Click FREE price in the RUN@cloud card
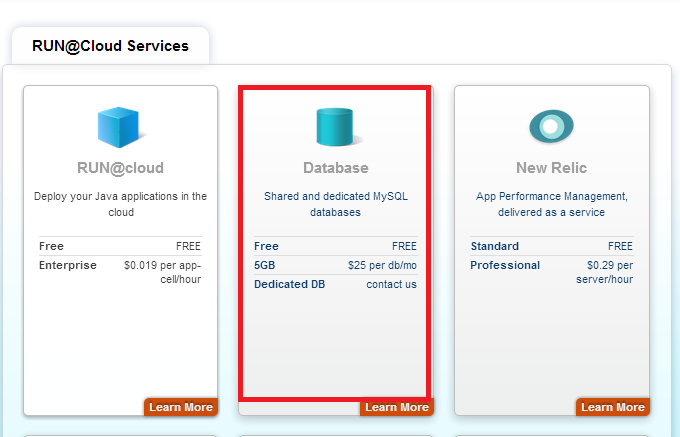680x437 pixels. tap(188, 246)
